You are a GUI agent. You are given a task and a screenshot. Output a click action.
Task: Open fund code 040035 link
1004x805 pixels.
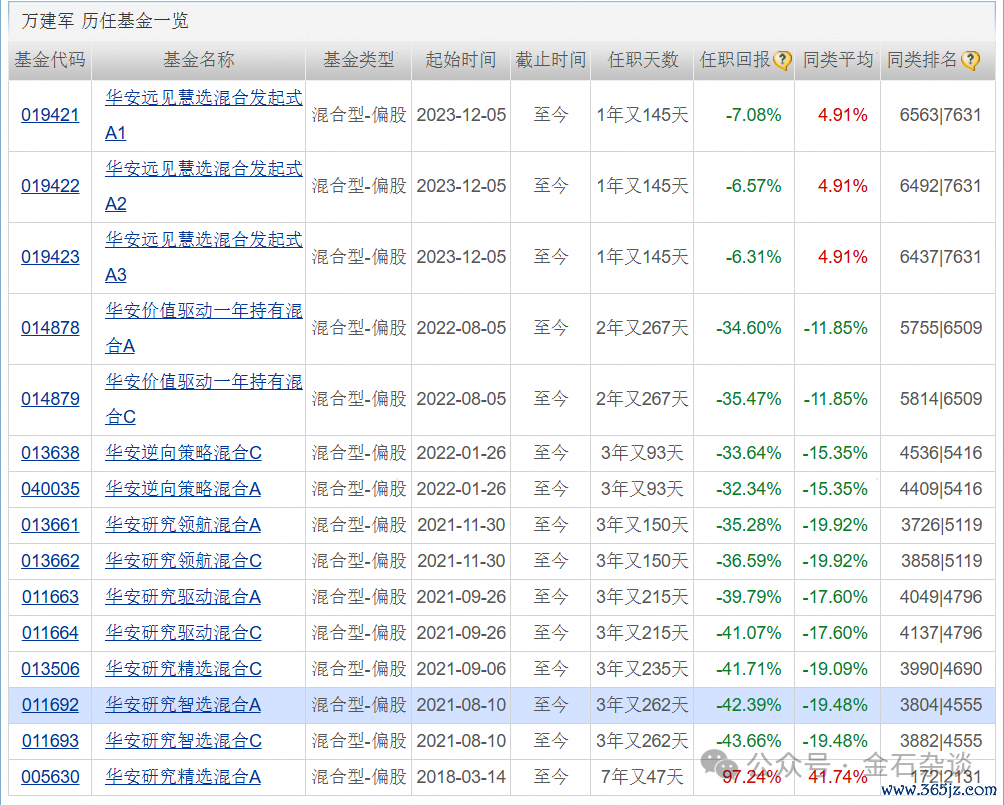pos(50,489)
